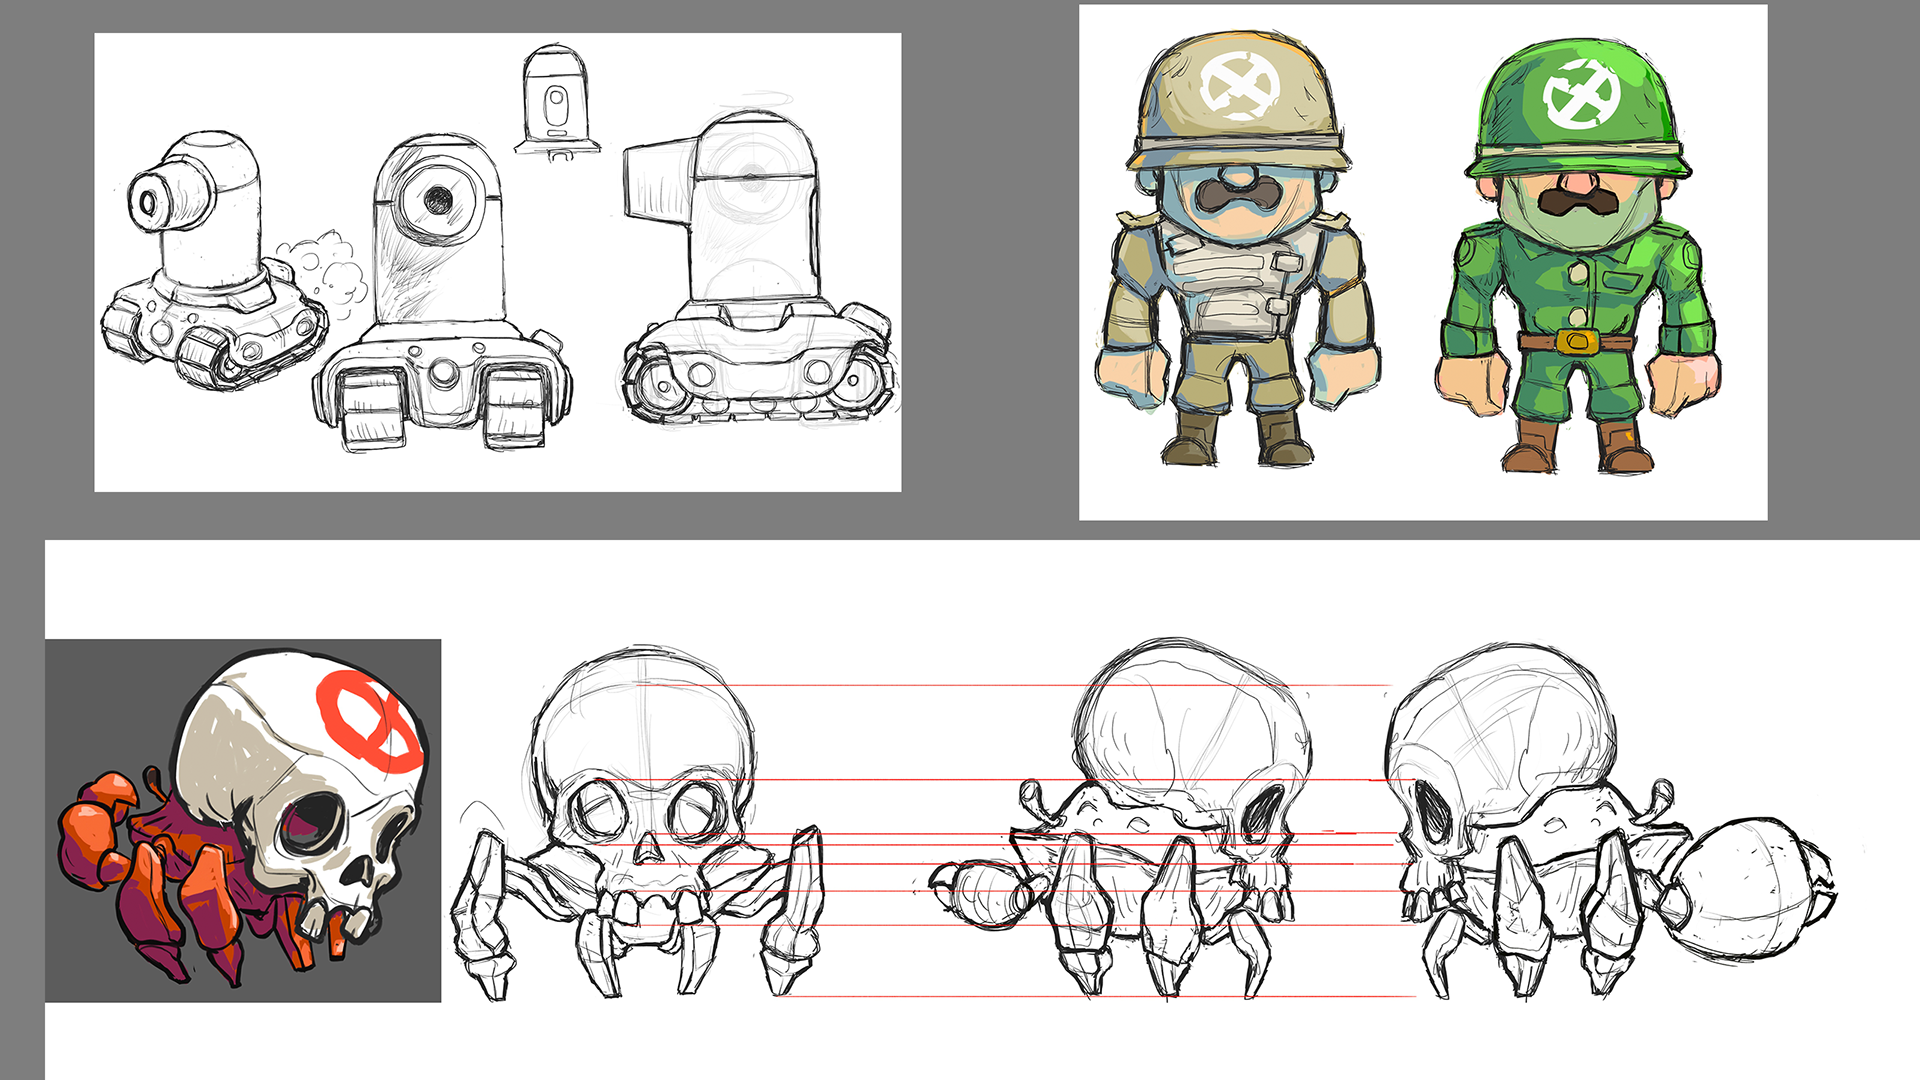Screen dimensions: 1920x1080
Task: Click the leftmost tank cannon barrel opening
Action: [148, 204]
